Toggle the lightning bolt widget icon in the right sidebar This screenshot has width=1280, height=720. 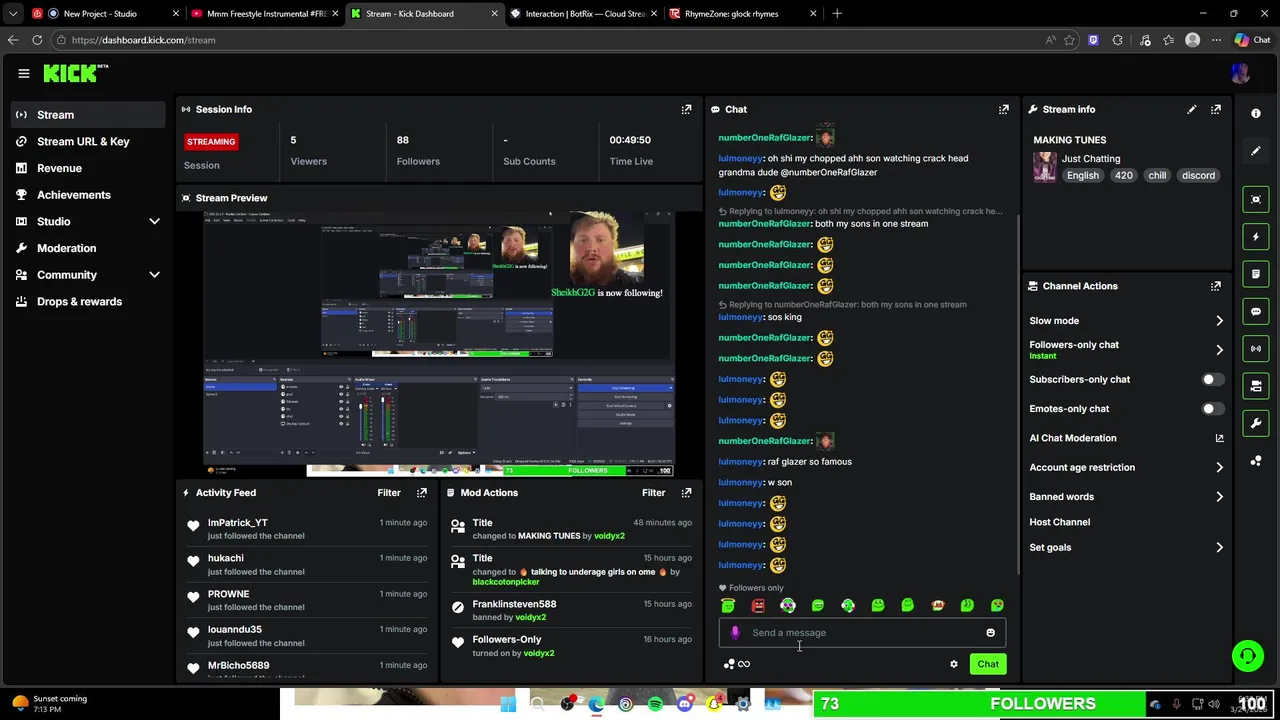tap(1256, 237)
